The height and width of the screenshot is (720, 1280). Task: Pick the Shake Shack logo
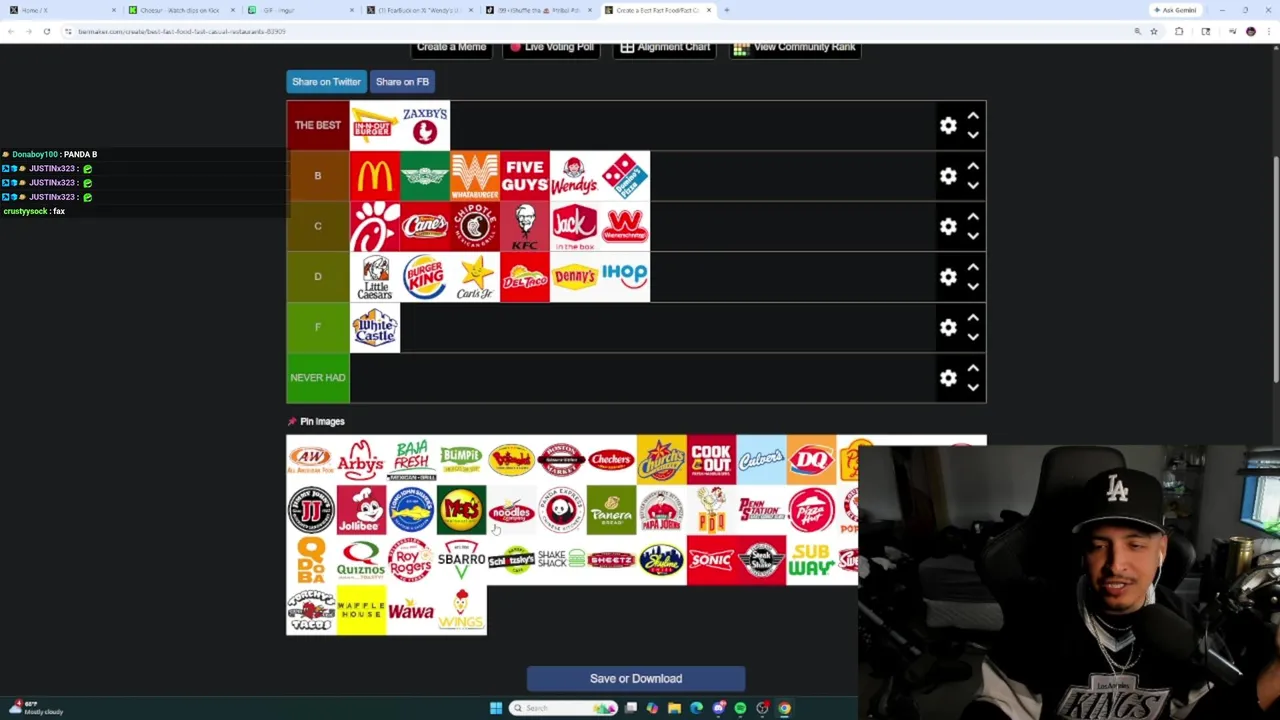coord(561,560)
